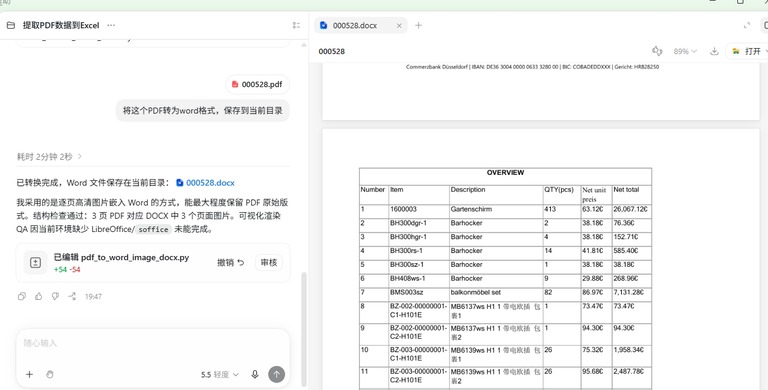Click the plus attach icon in input box

pos(29,374)
